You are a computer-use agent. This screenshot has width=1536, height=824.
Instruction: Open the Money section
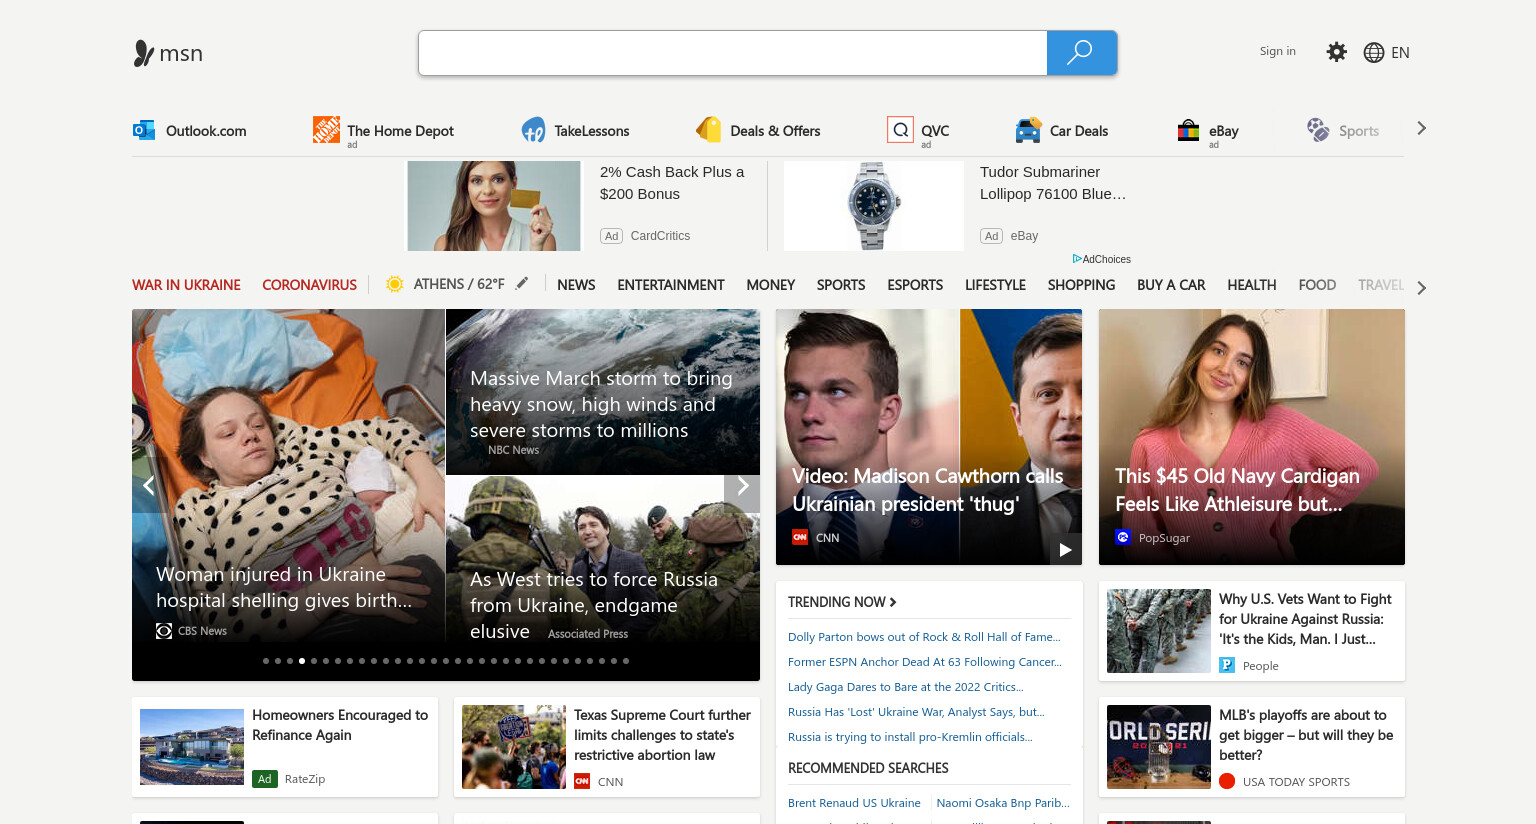point(770,285)
